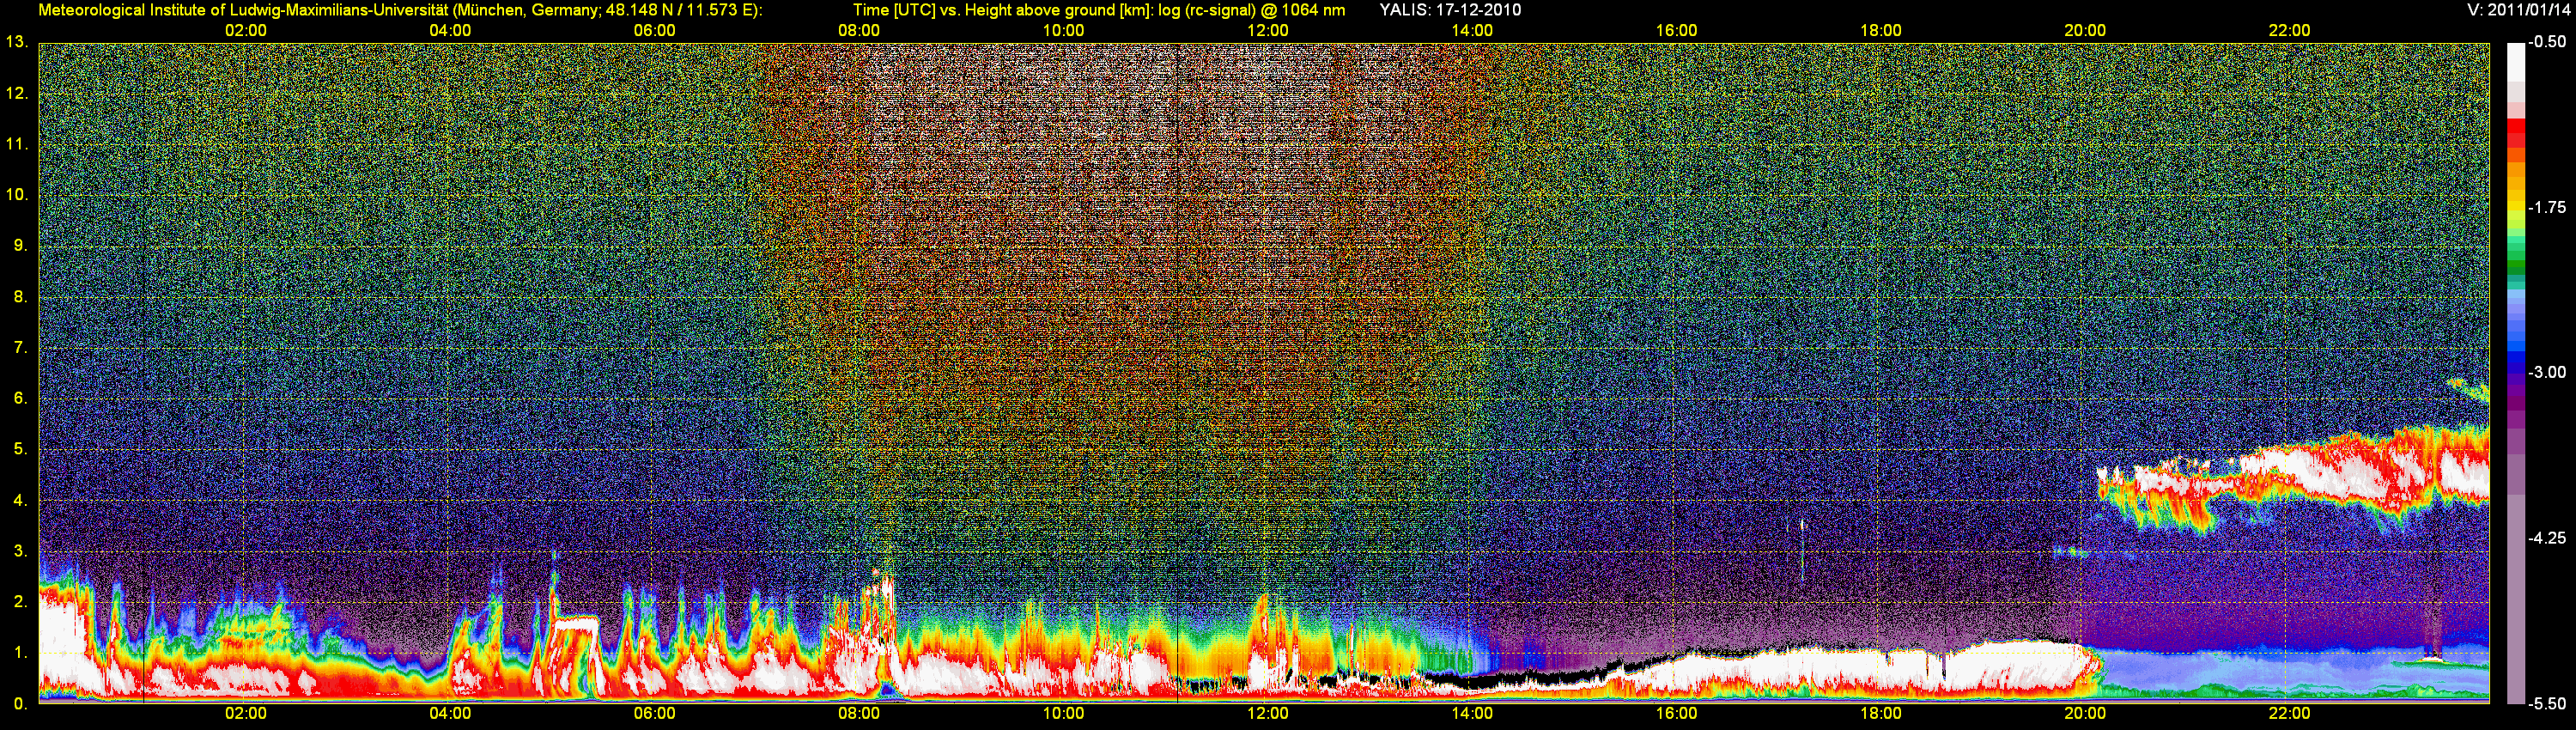Image resolution: width=2576 pixels, height=730 pixels.
Task: Click the '20:00' label on the top time axis
Action: [x=2085, y=31]
